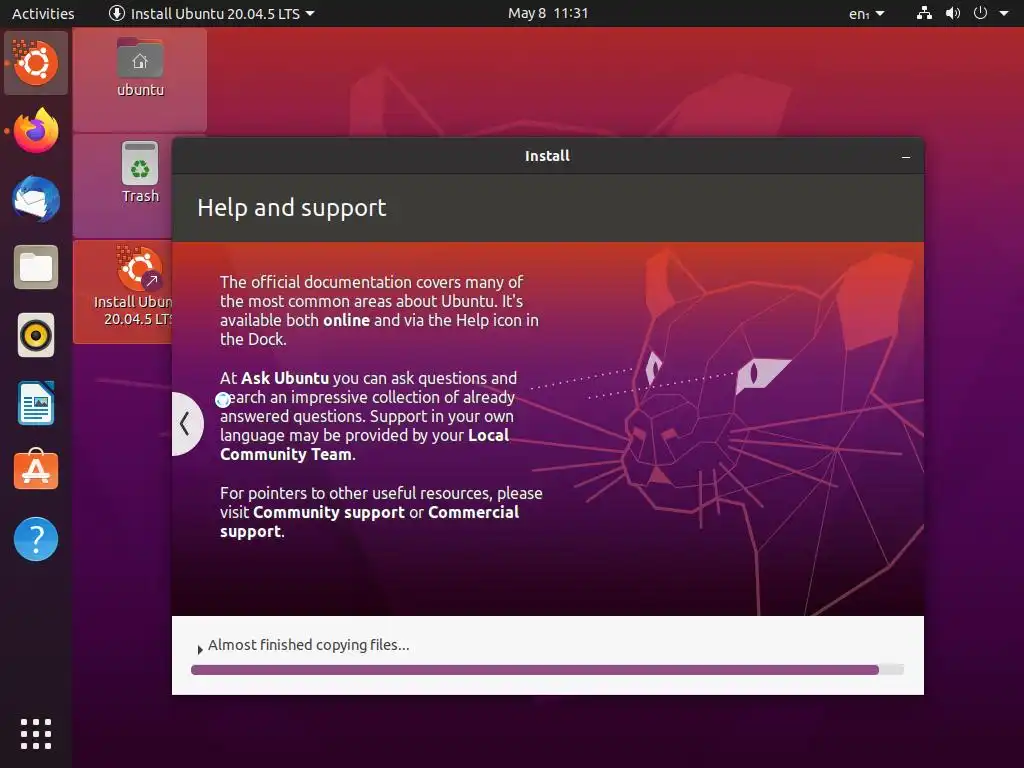Open the Files manager in the dock
The height and width of the screenshot is (768, 1024).
(x=36, y=267)
